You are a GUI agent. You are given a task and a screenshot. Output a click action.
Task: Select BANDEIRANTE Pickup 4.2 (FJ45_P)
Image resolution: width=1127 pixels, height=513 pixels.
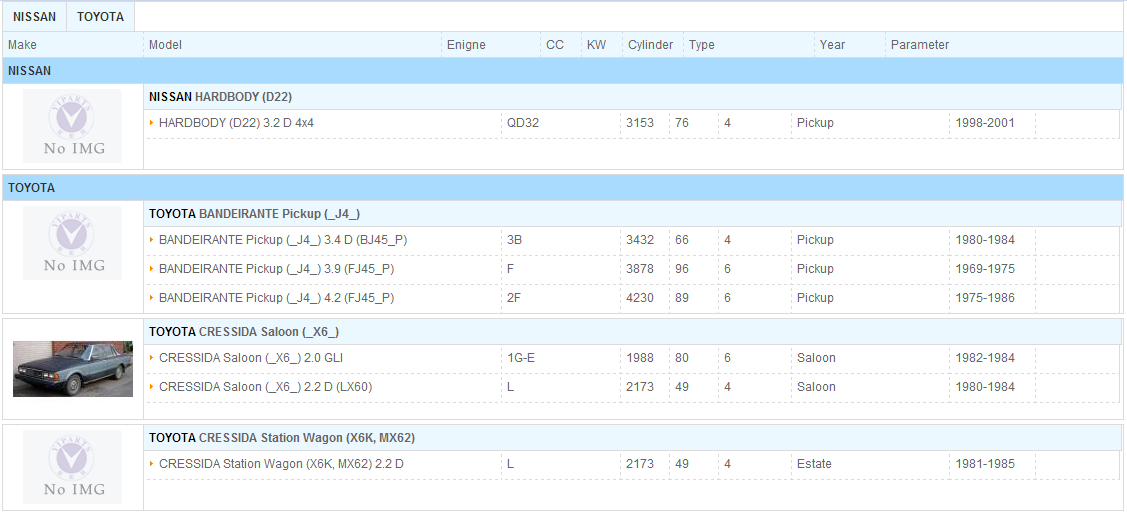tap(276, 297)
